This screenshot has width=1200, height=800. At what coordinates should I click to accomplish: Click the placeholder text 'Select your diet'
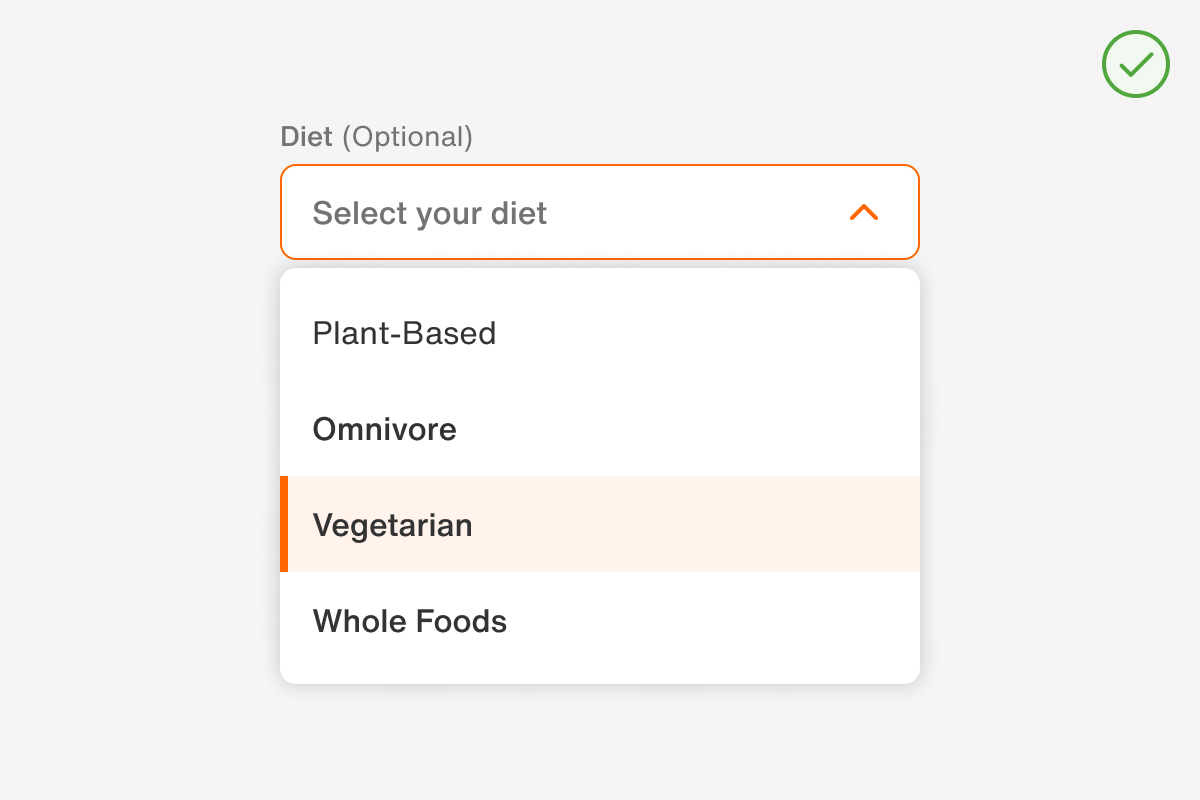click(x=429, y=213)
